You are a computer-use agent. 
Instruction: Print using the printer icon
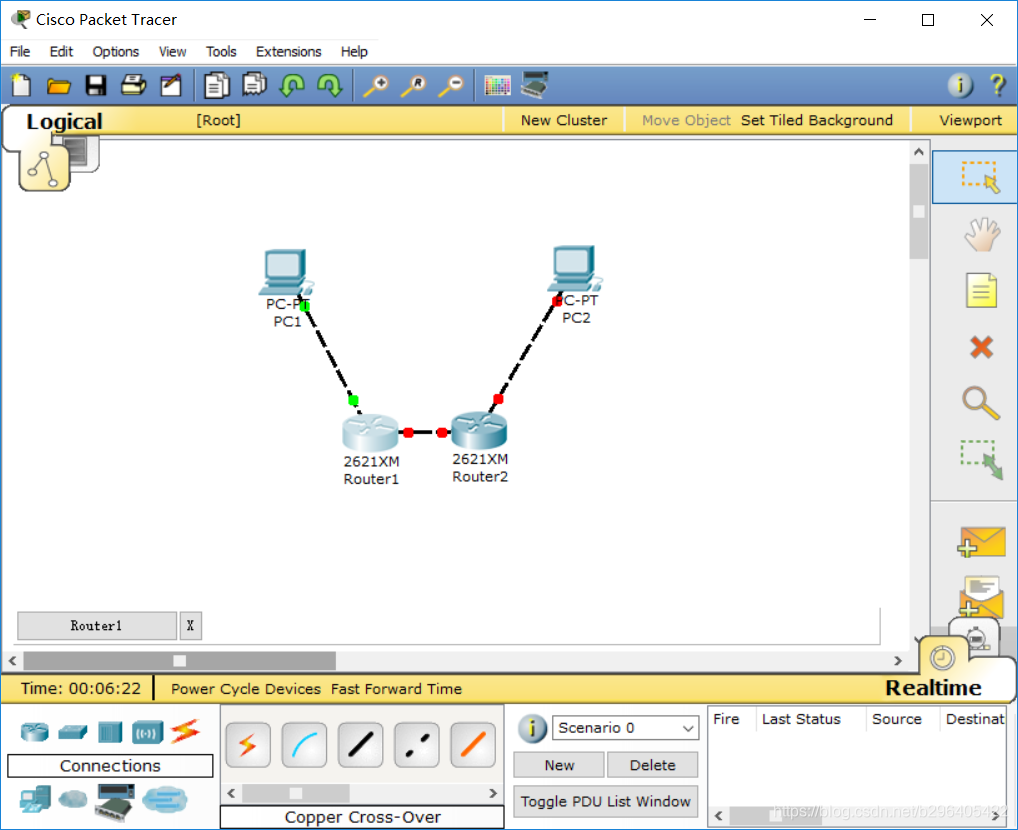coord(134,85)
